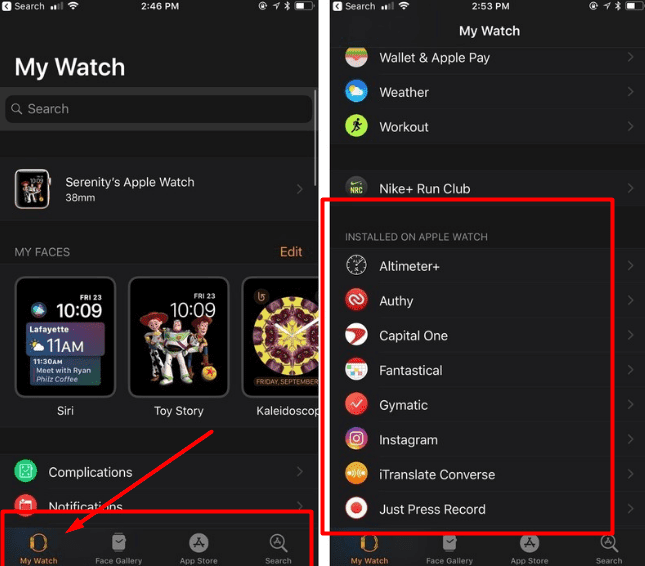This screenshot has width=645, height=566.
Task: Tap the Fantastical app icon
Action: click(356, 369)
